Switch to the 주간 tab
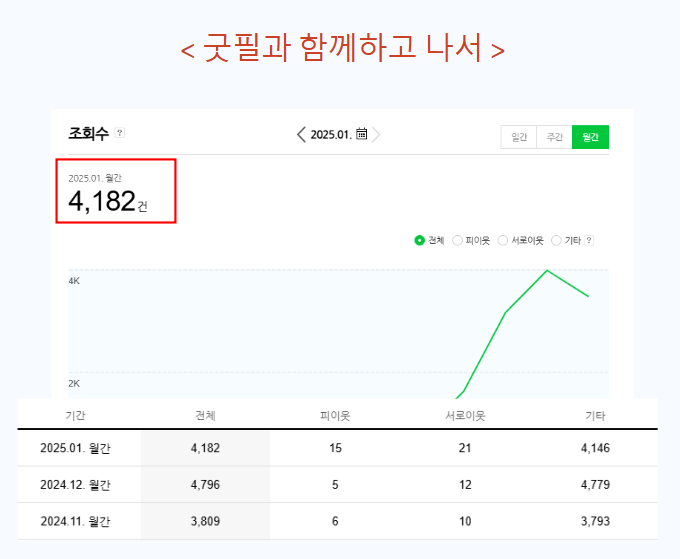Viewport: 680px width, 559px height. pos(554,137)
